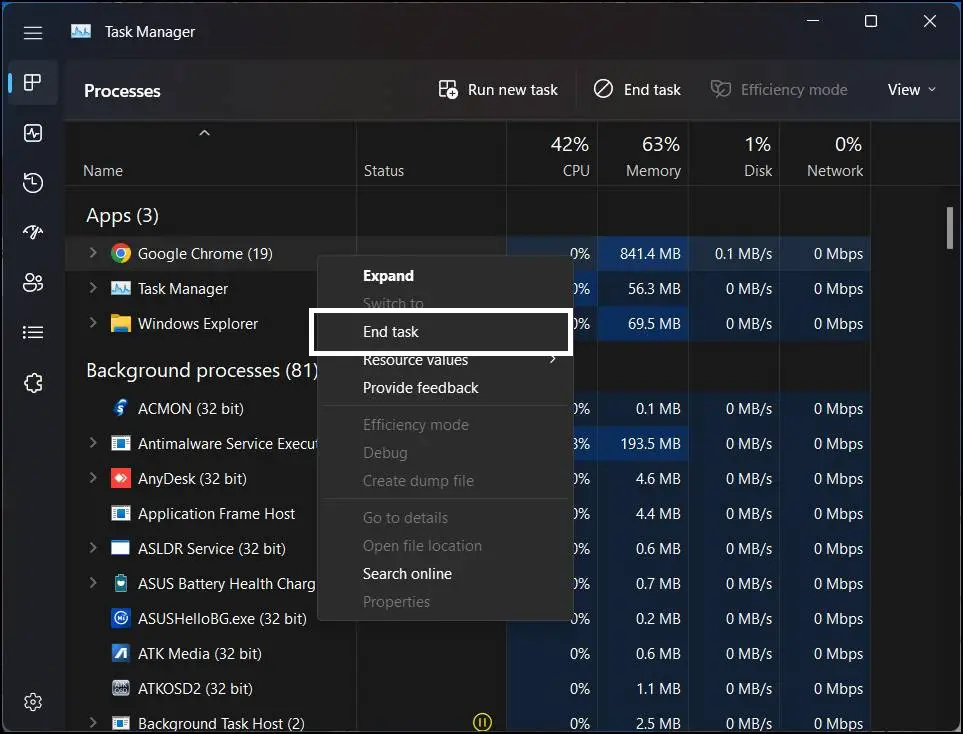
Task: Expand the Task Manager process row
Action: [x=93, y=287]
